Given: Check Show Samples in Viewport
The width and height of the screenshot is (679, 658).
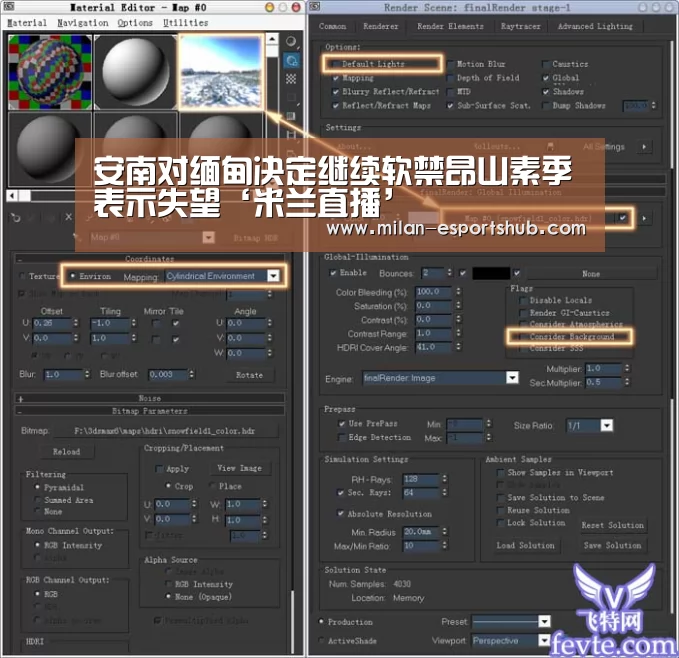Looking at the screenshot, I should coord(501,473).
